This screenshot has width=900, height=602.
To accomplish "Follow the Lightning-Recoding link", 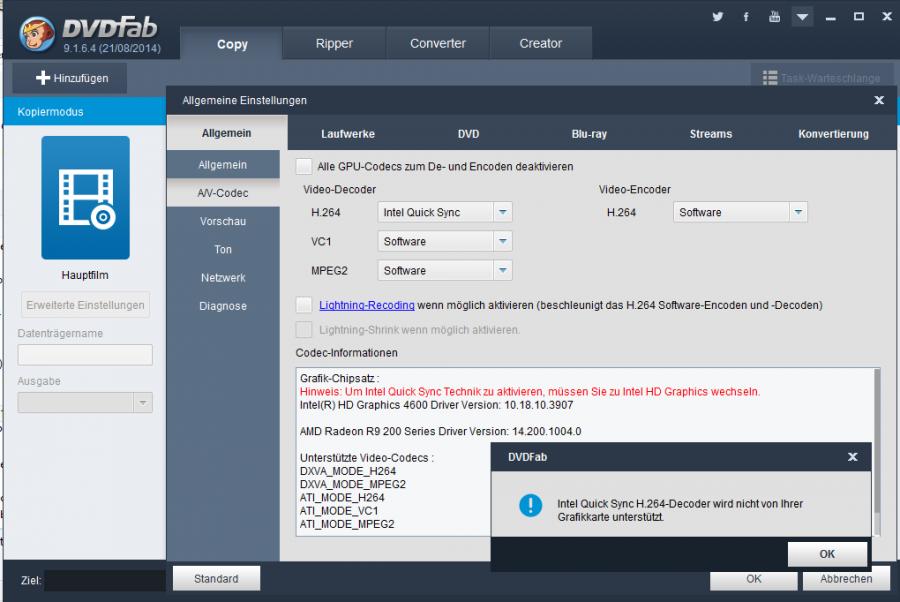I will pyautogui.click(x=367, y=305).
